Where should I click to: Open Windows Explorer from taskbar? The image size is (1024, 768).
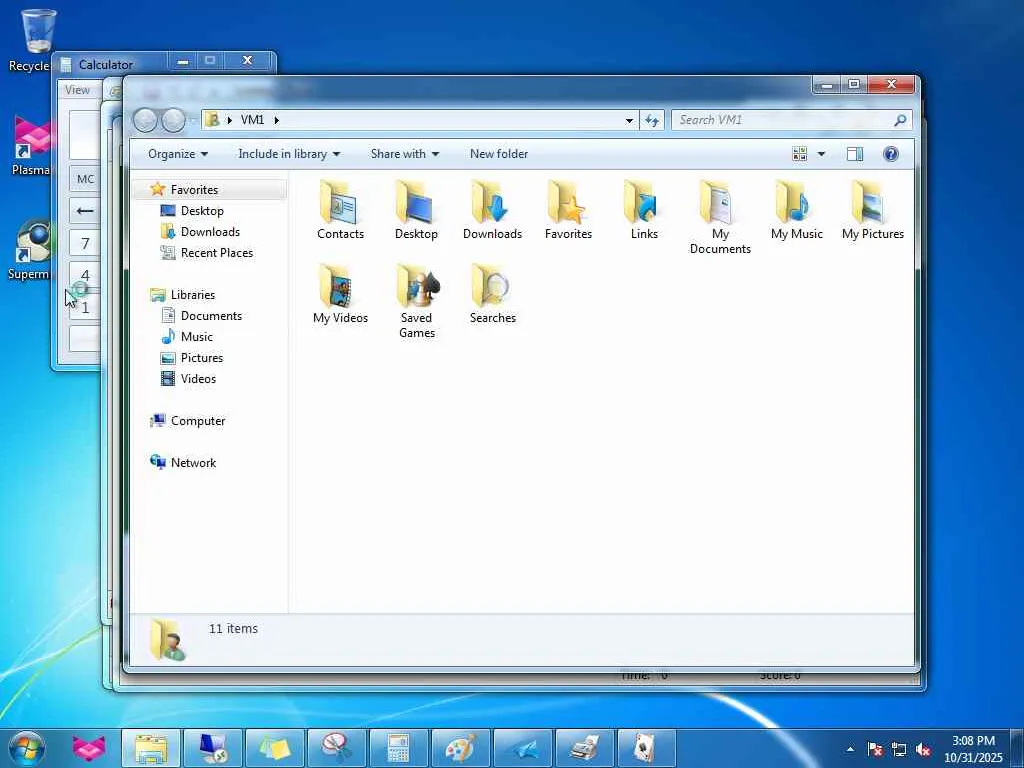[152, 748]
